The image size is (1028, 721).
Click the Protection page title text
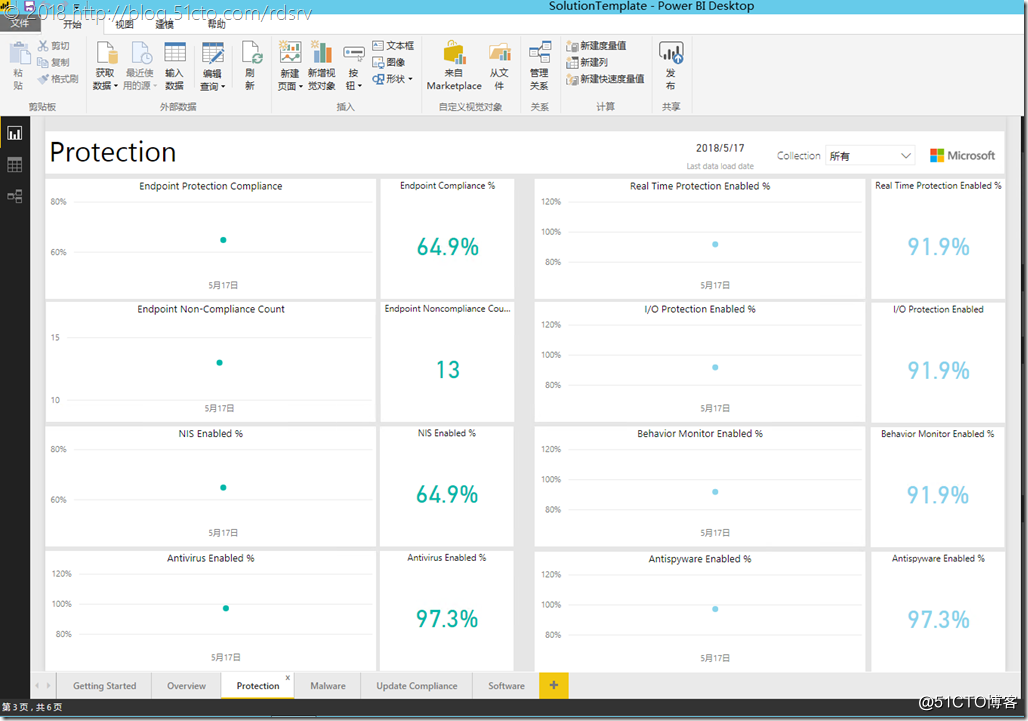click(x=113, y=152)
